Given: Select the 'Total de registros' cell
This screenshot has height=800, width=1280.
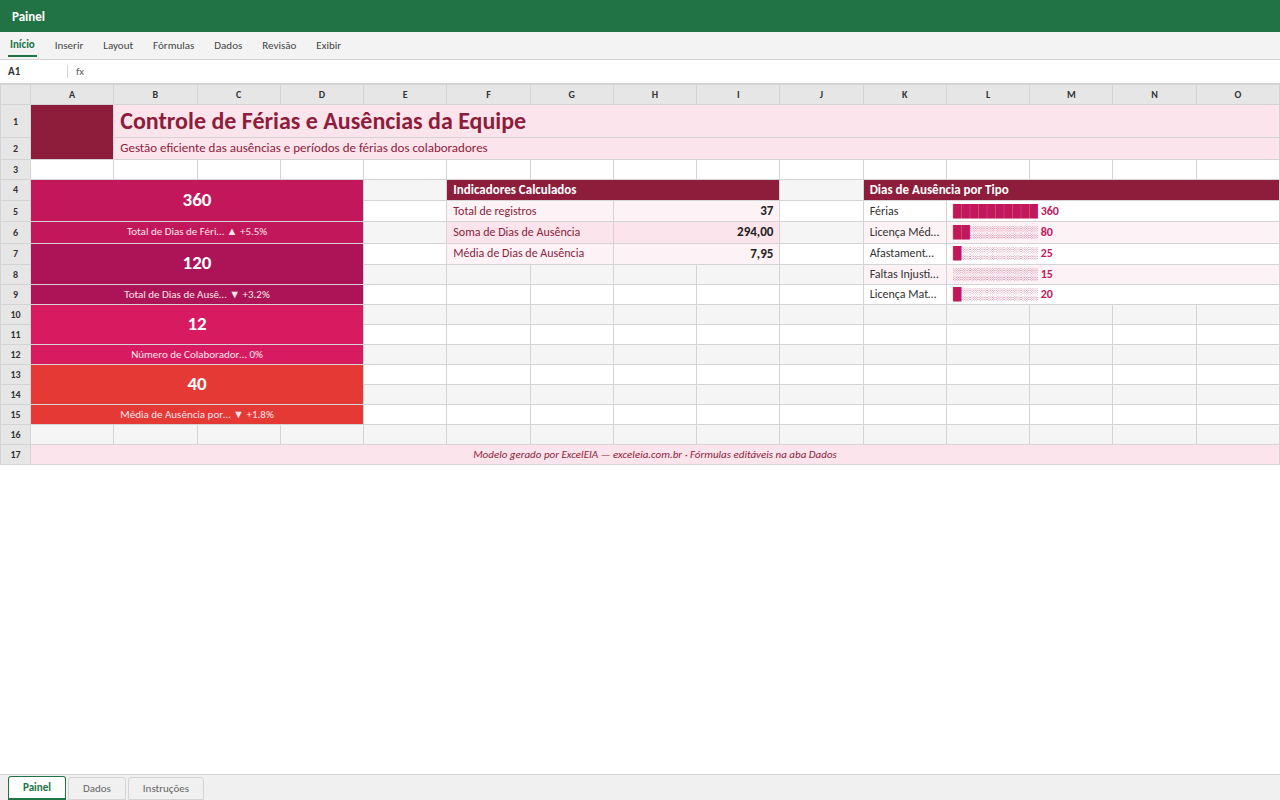Looking at the screenshot, I should (530, 211).
